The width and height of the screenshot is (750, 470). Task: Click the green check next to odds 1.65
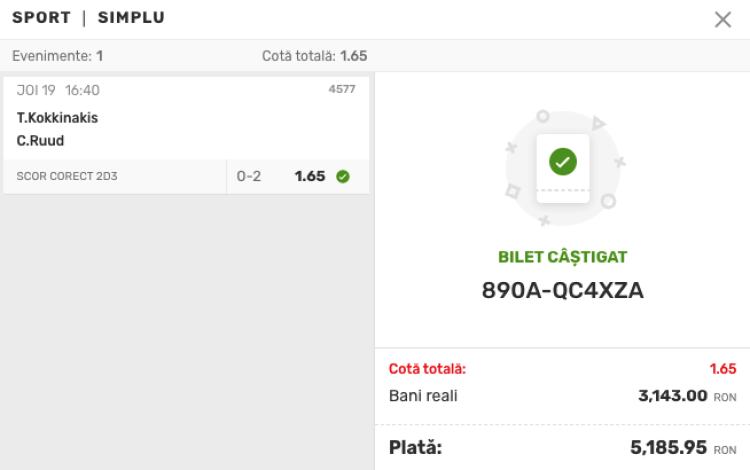(x=343, y=177)
